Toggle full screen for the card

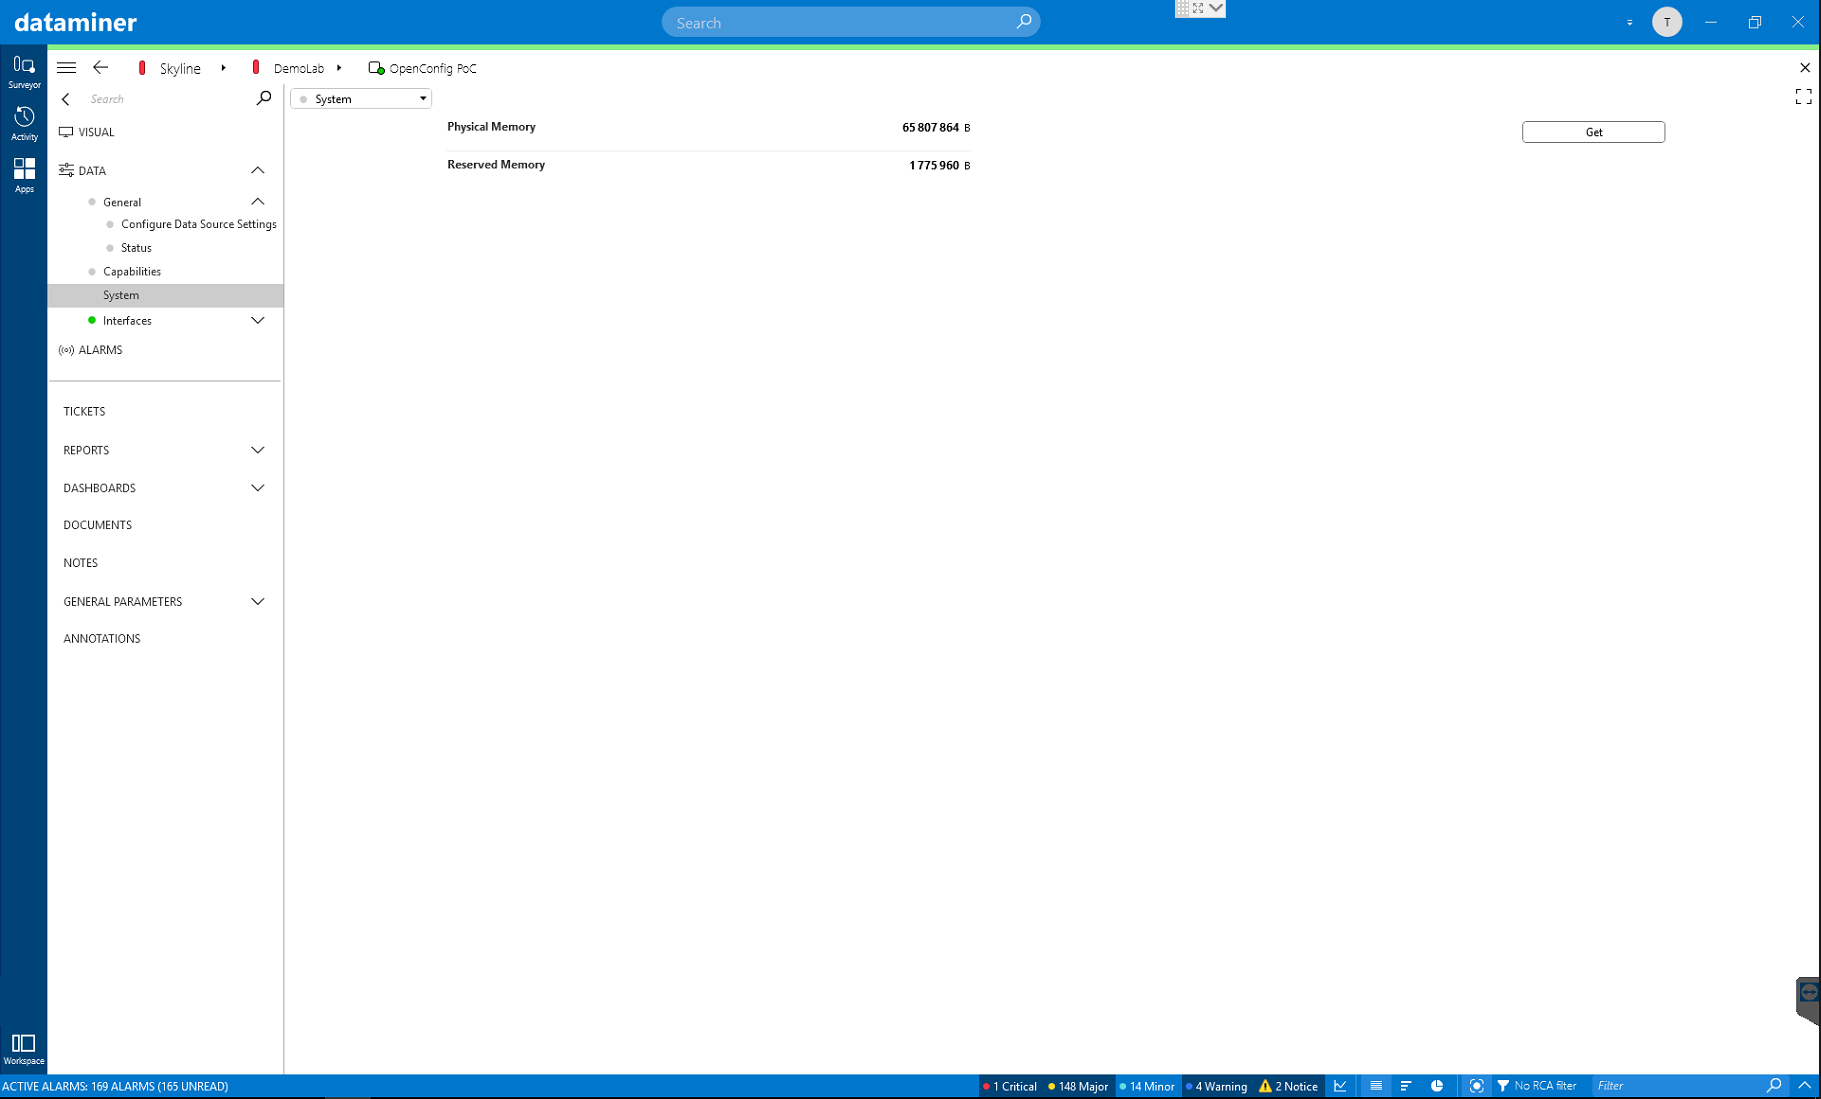click(x=1803, y=97)
